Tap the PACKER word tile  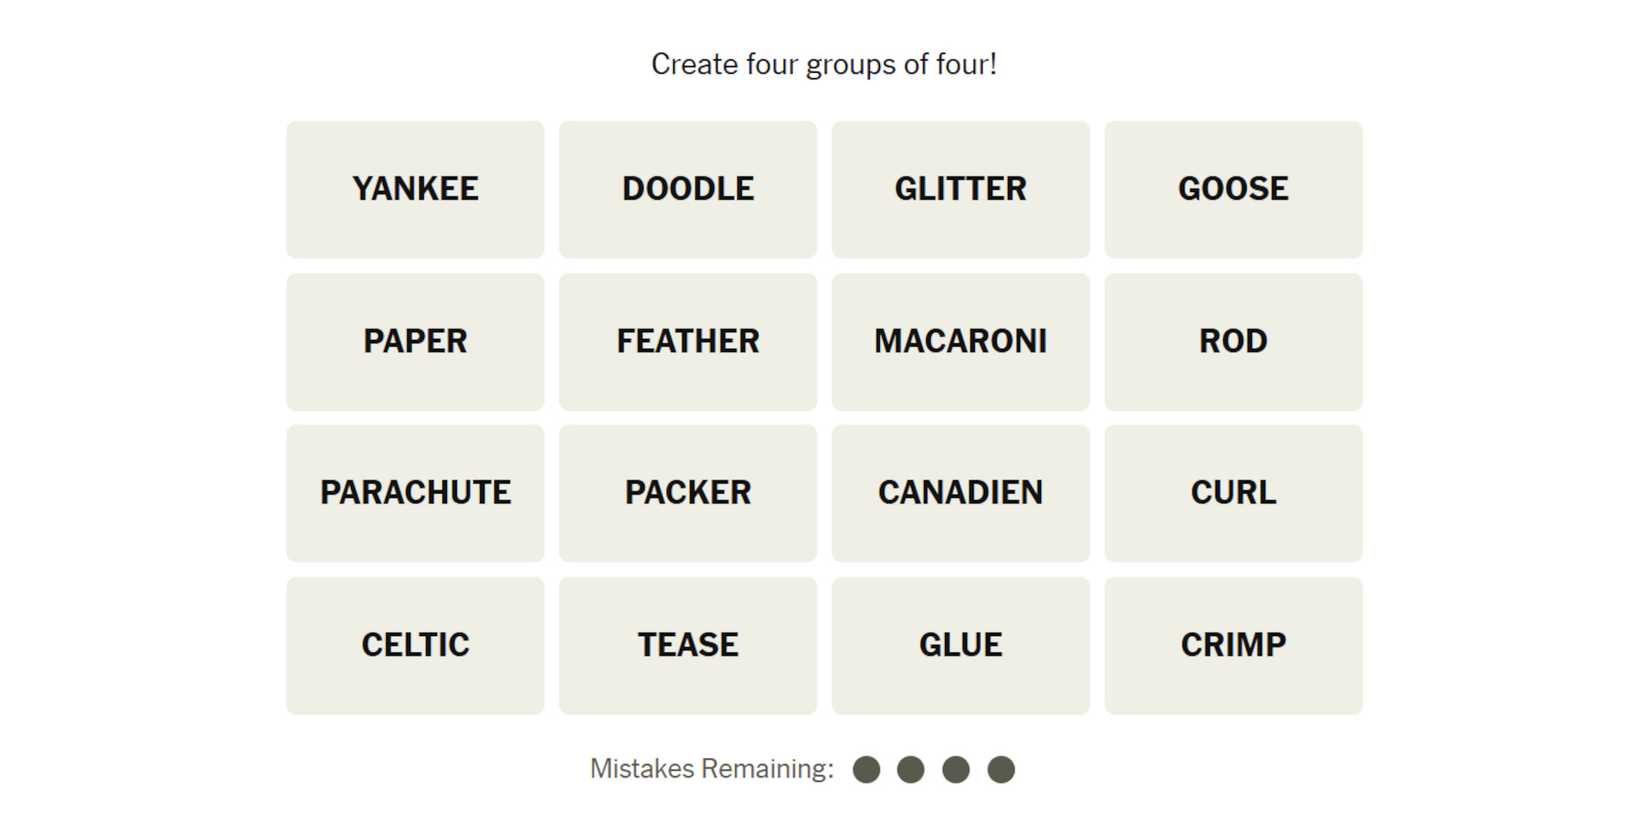688,493
